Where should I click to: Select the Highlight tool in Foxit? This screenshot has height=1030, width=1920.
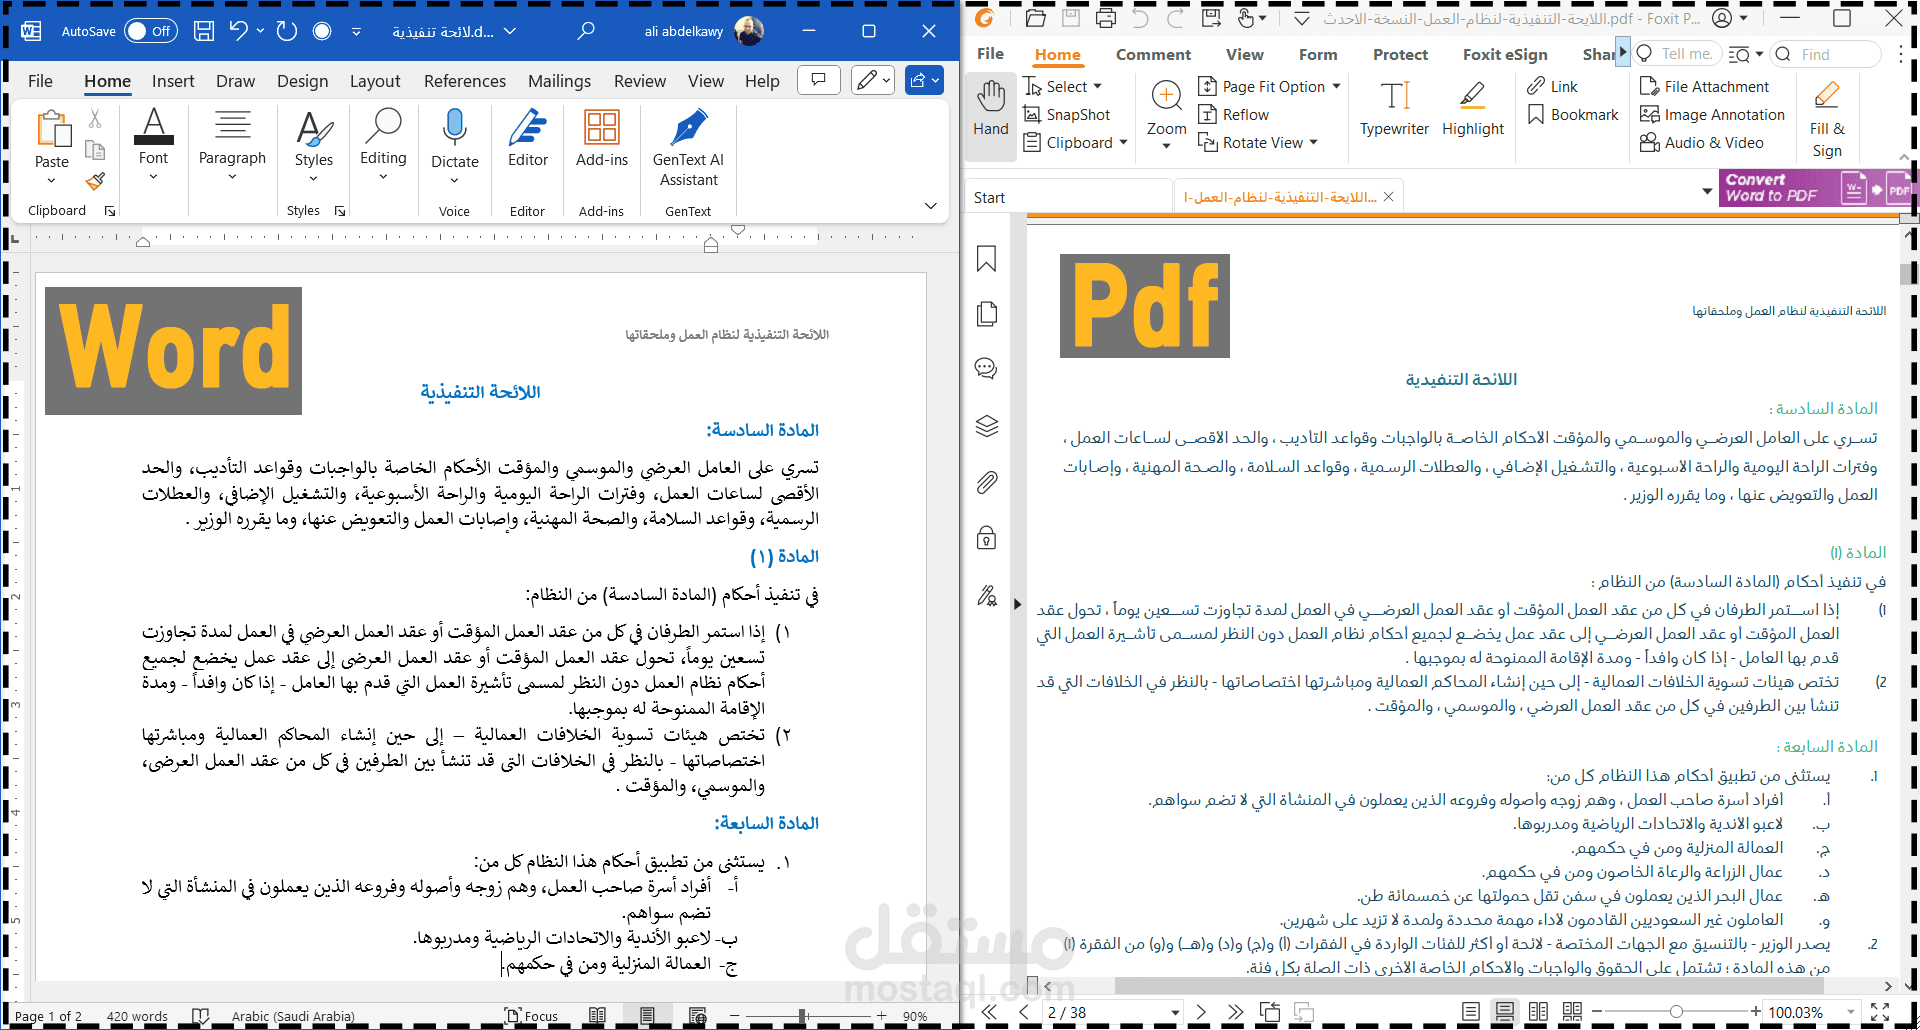point(1472,108)
